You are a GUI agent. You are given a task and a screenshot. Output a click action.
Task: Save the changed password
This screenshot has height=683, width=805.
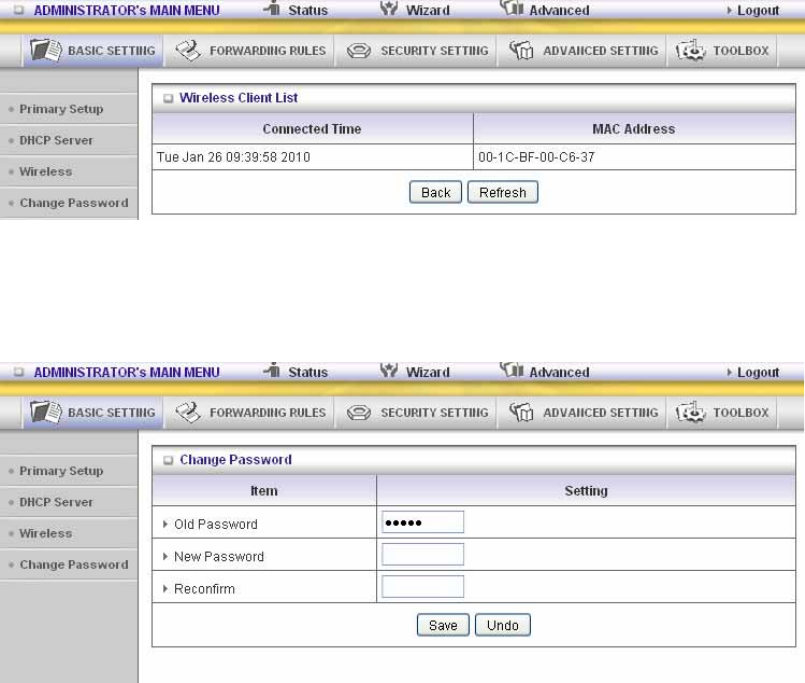coord(443,625)
